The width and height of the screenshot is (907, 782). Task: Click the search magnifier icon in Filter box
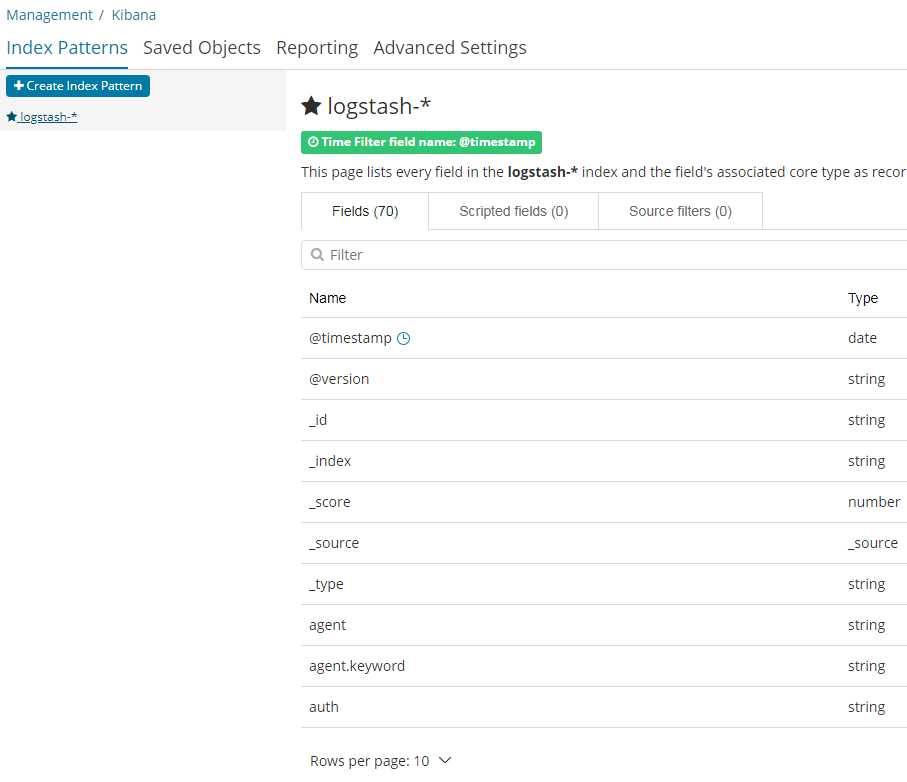tap(317, 254)
